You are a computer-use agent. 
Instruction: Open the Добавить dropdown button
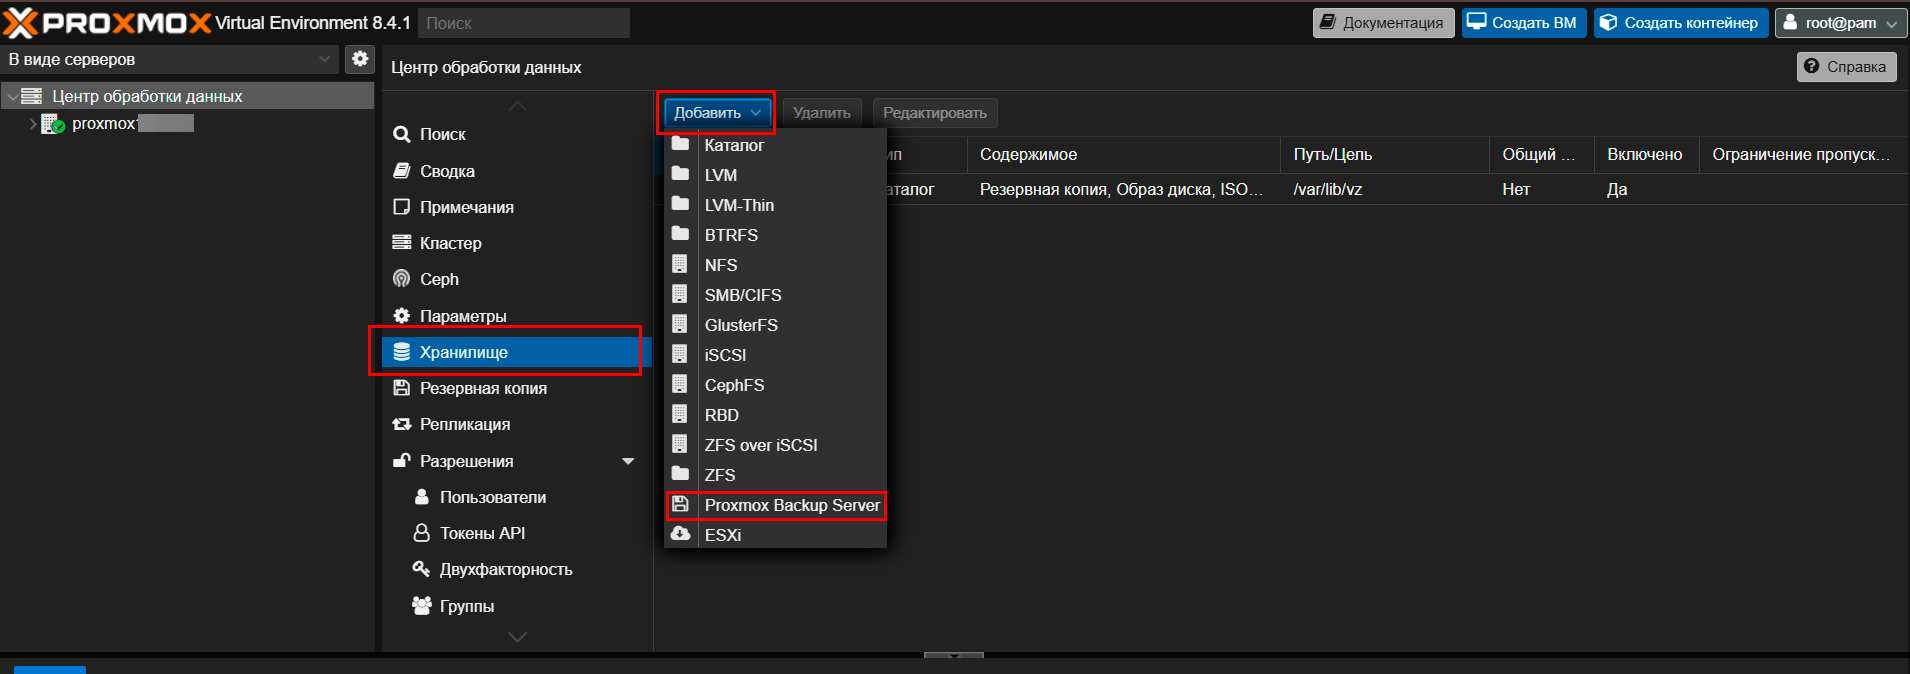717,113
